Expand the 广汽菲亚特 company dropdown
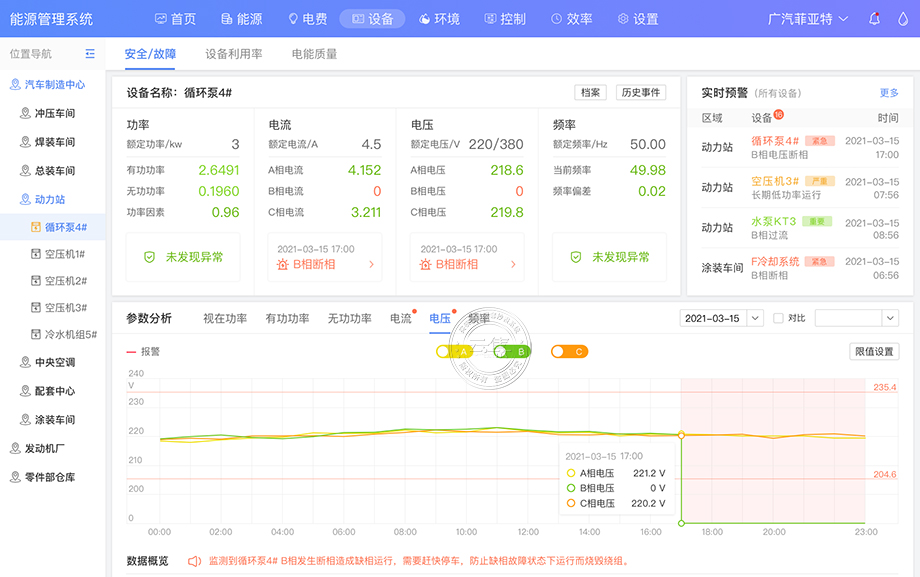The image size is (920, 577). (x=808, y=19)
